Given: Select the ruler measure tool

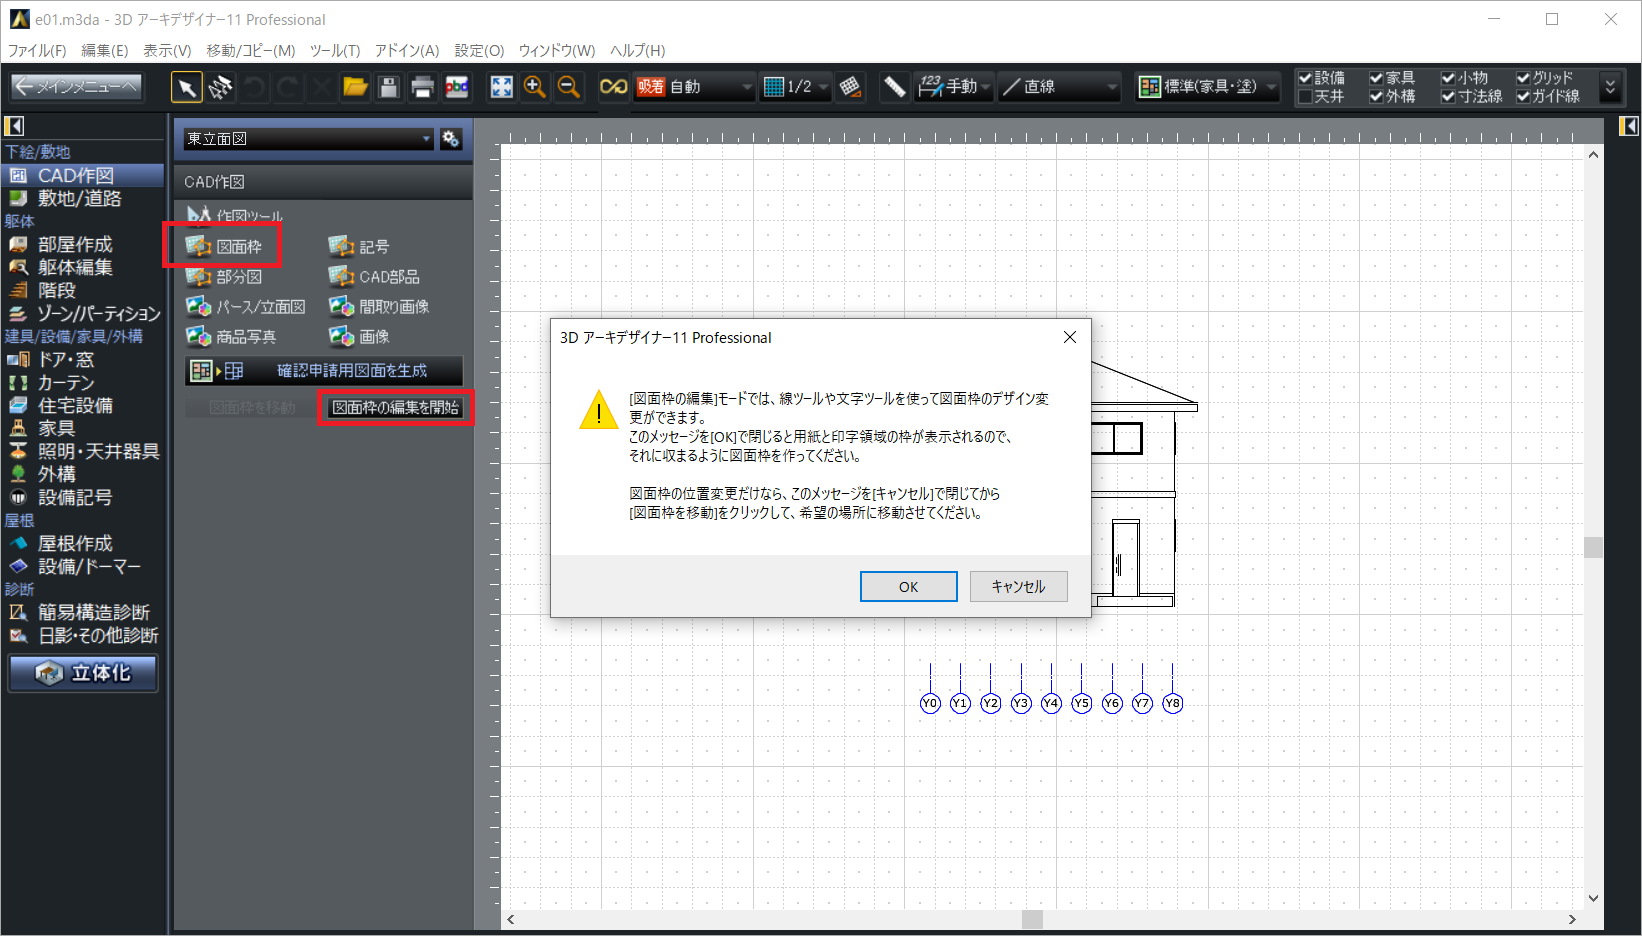Looking at the screenshot, I should [894, 88].
